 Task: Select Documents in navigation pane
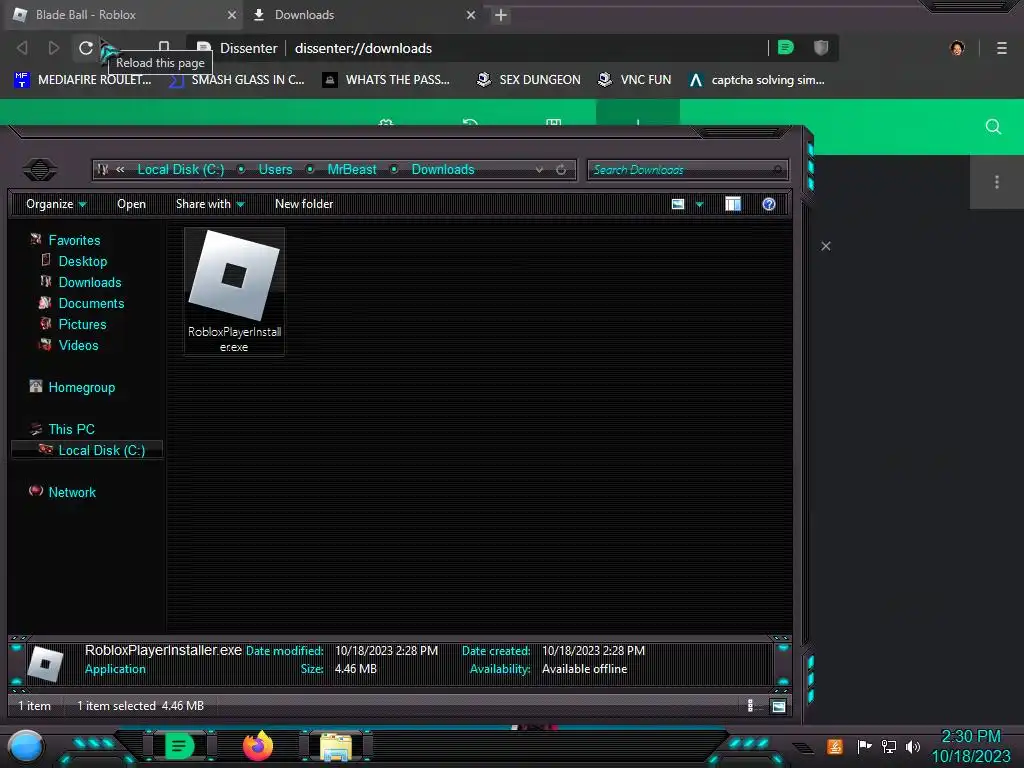coord(91,303)
